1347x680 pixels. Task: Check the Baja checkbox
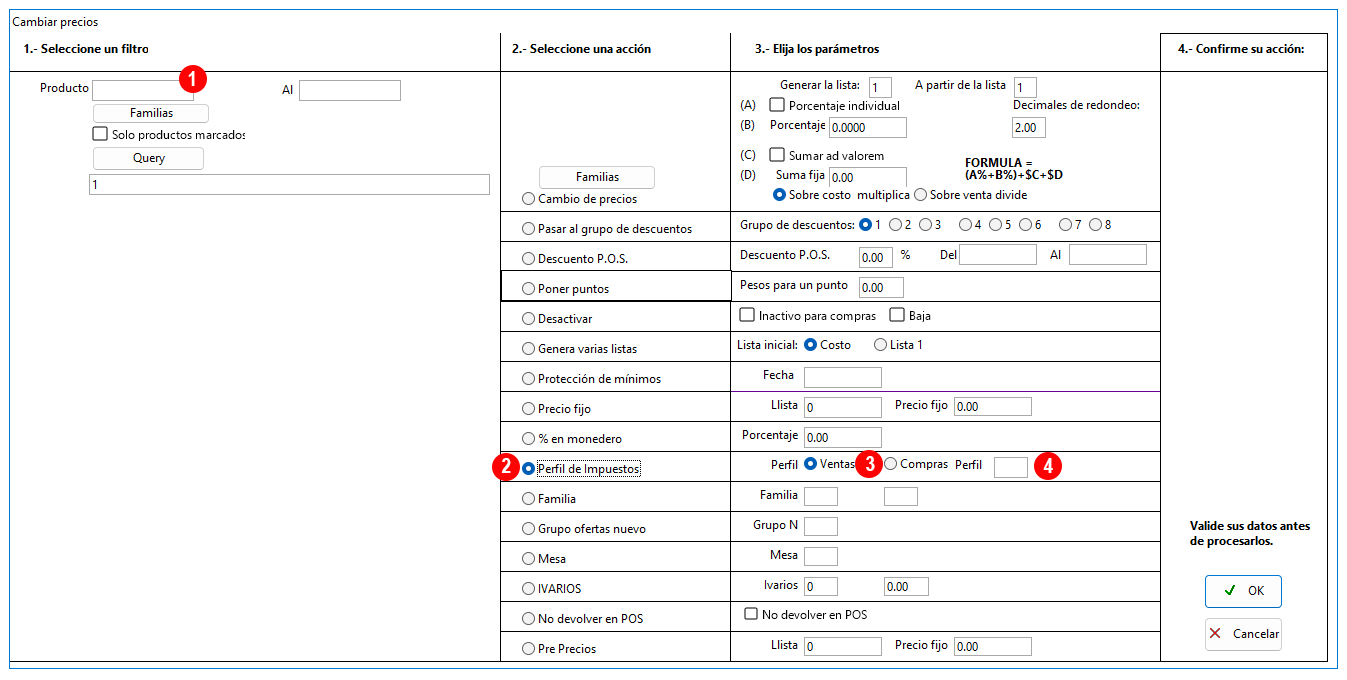[x=897, y=315]
